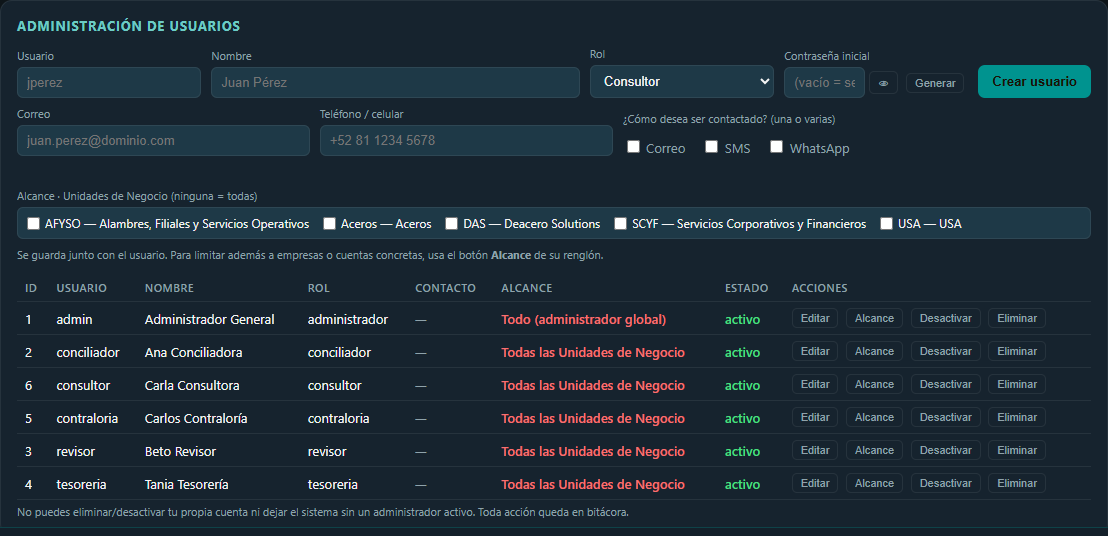The height and width of the screenshot is (536, 1108).
Task: Deactivate the revisor user
Action: click(x=945, y=451)
